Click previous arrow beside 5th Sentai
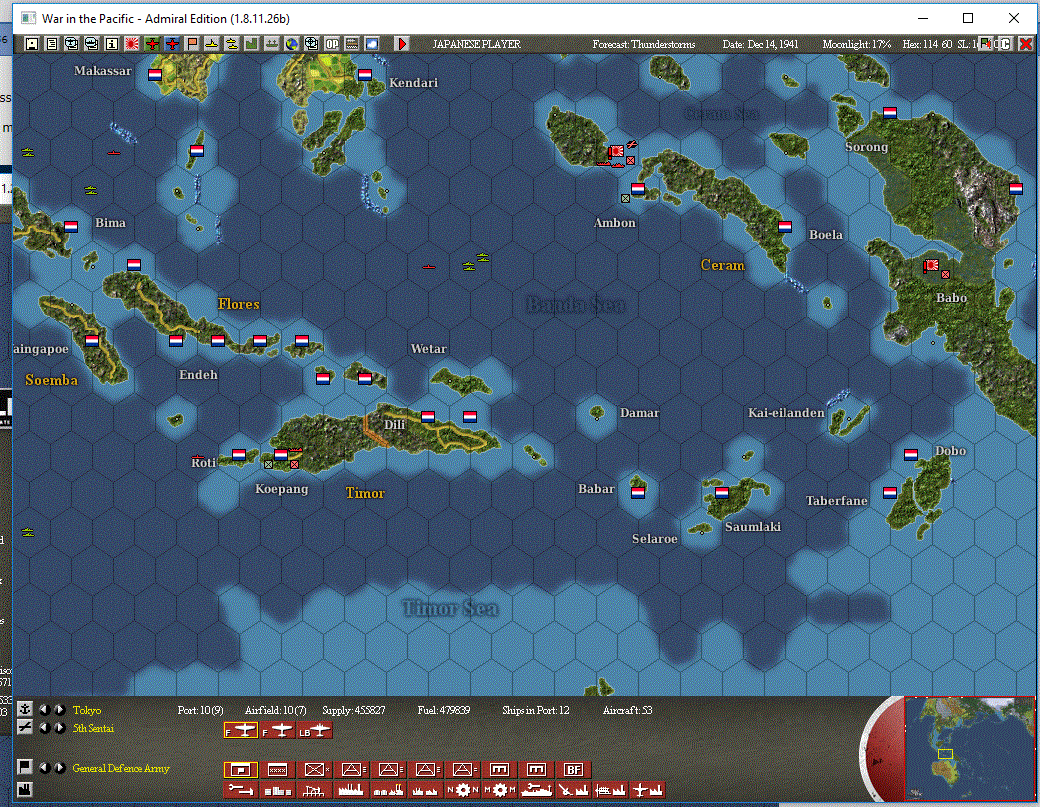1040x807 pixels. point(44,727)
